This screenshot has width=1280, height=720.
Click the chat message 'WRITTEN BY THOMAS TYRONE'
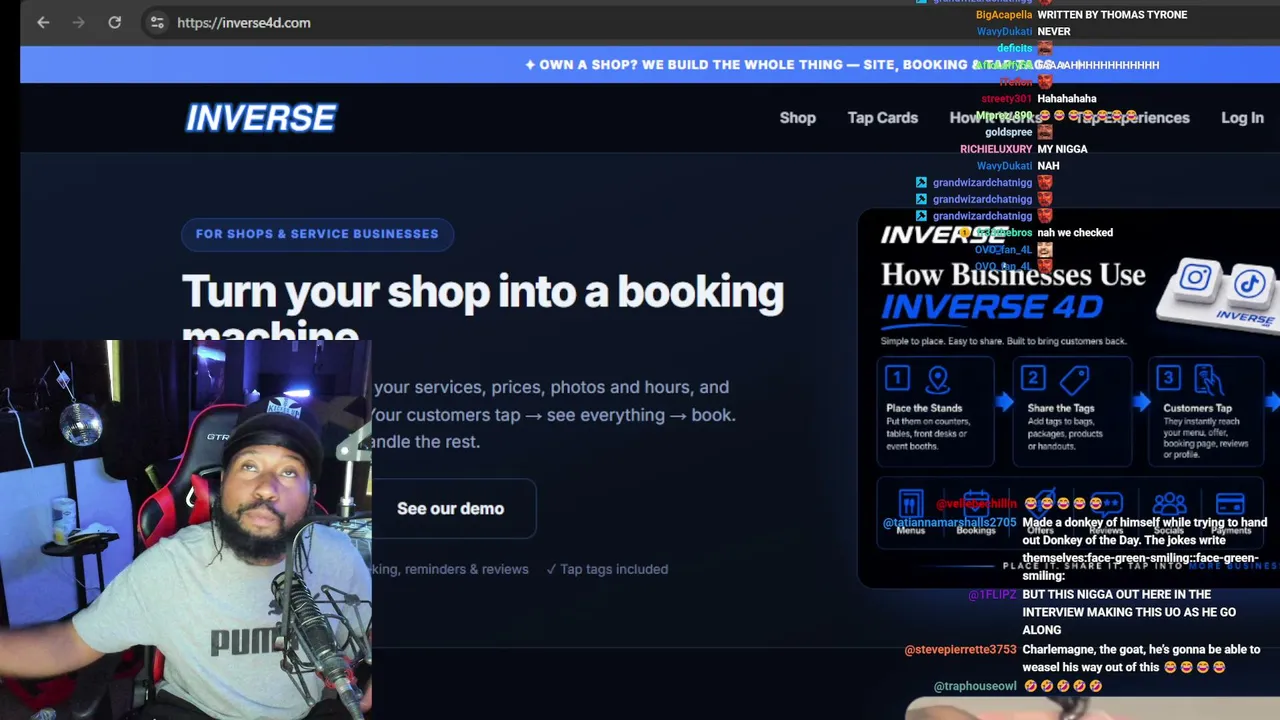point(1112,15)
